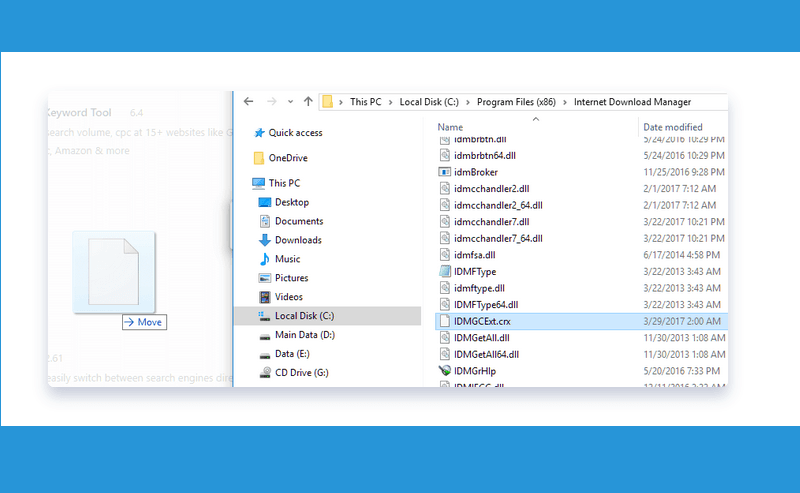Select This PC in navigation pane
800x493 pixels.
284,183
